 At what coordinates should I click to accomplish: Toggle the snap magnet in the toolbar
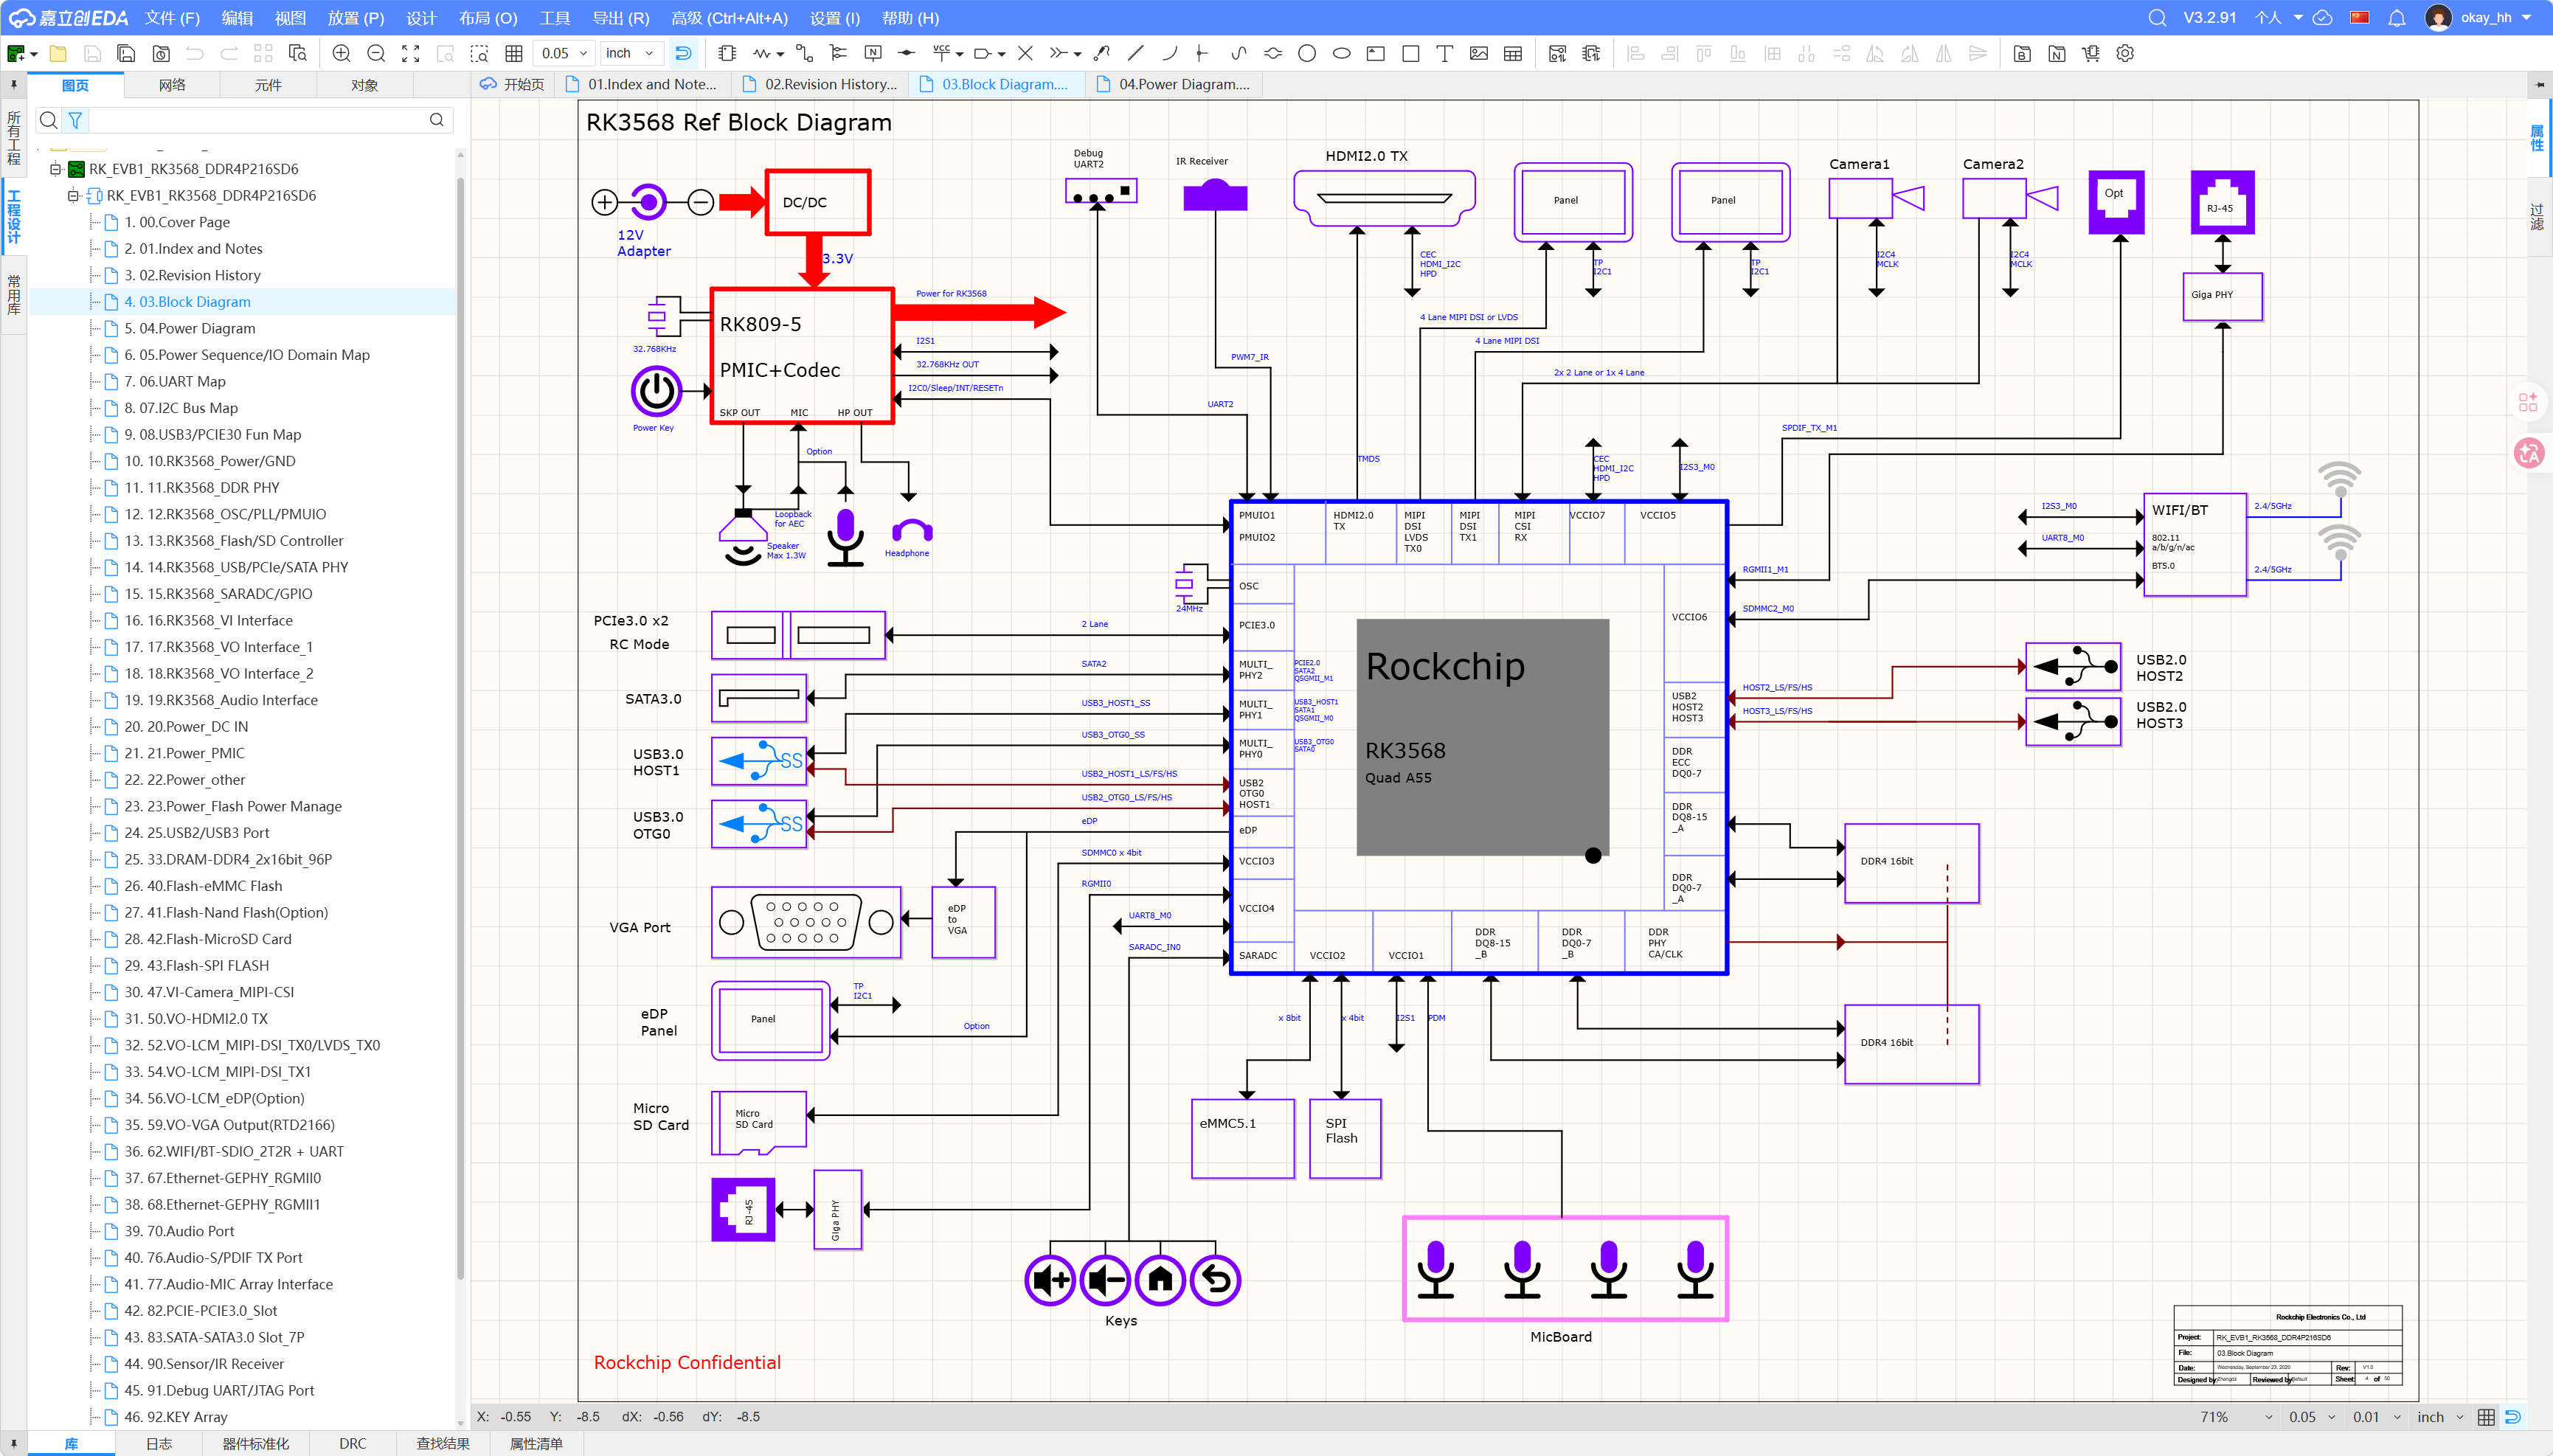click(684, 54)
